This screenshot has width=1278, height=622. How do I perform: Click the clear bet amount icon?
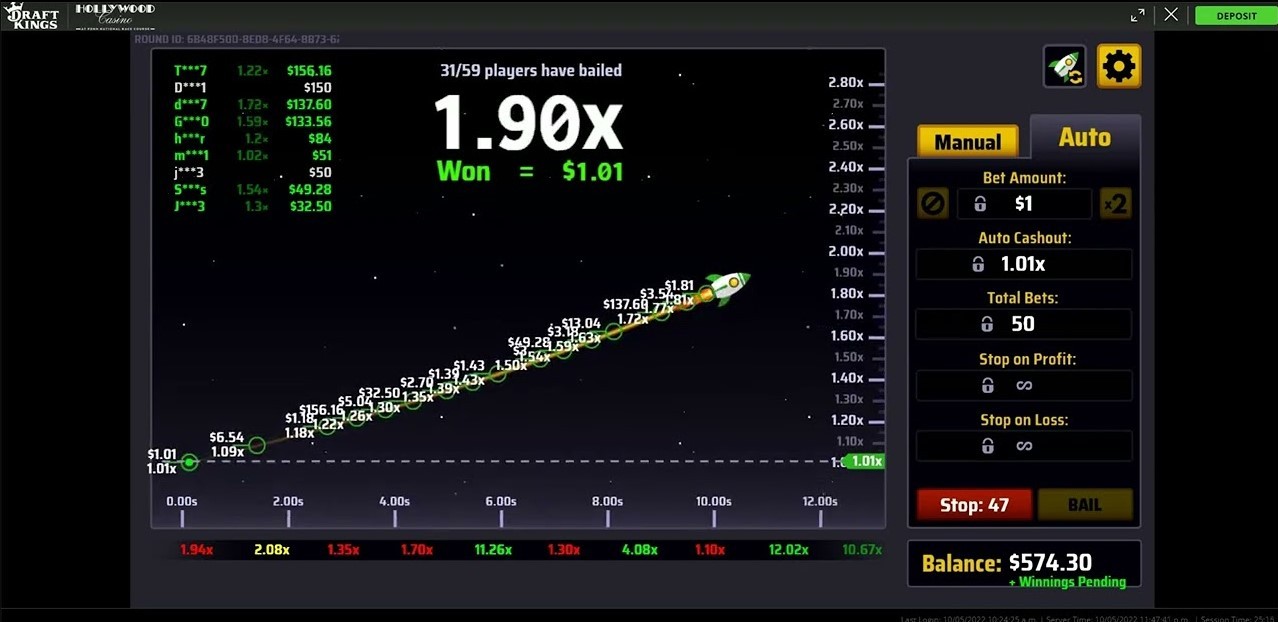coord(932,204)
